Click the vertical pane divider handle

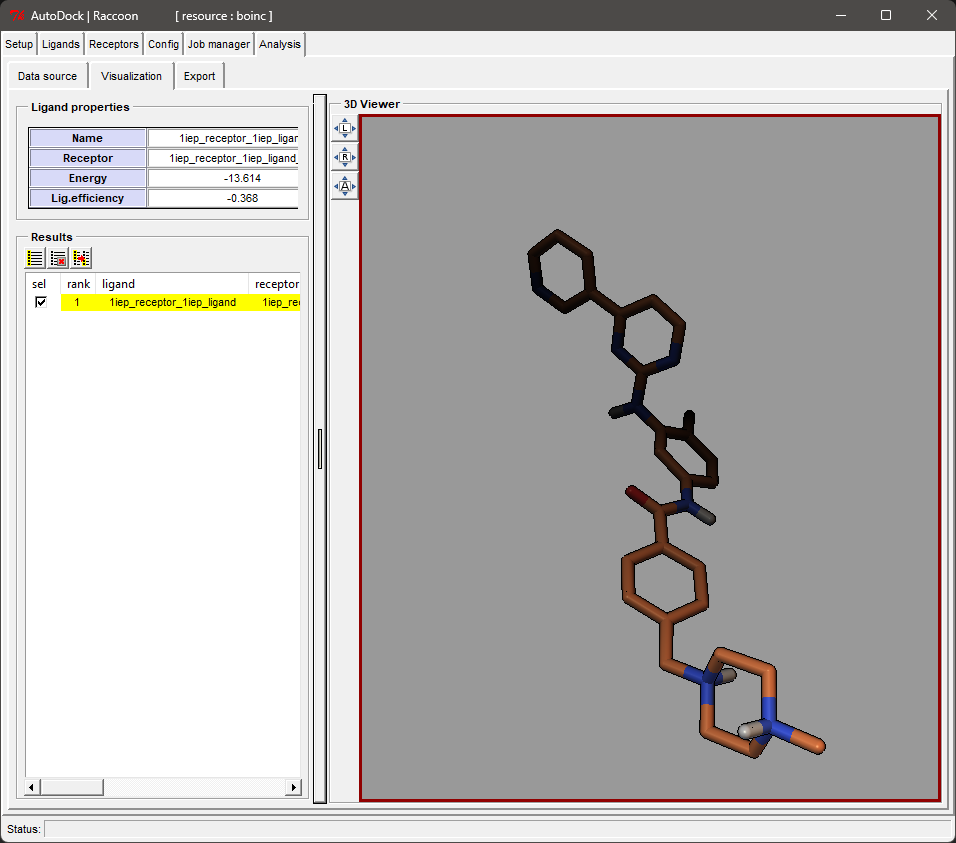(x=320, y=449)
